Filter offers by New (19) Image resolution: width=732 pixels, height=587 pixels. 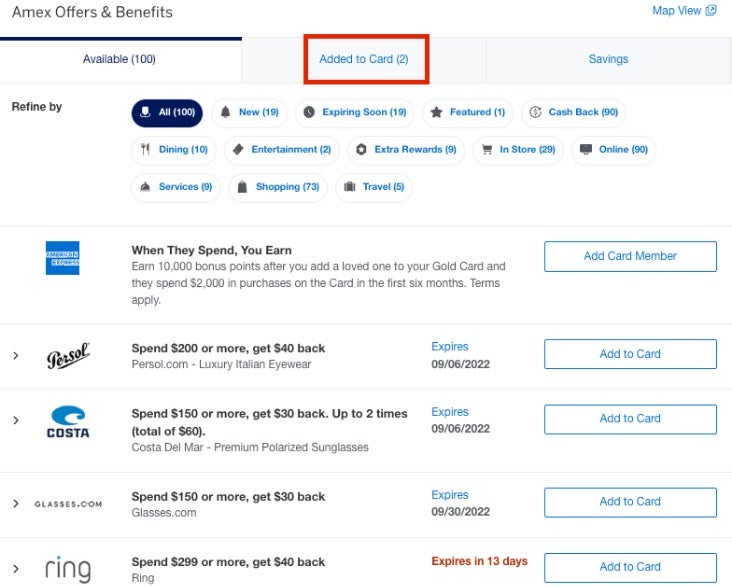pyautogui.click(x=249, y=113)
